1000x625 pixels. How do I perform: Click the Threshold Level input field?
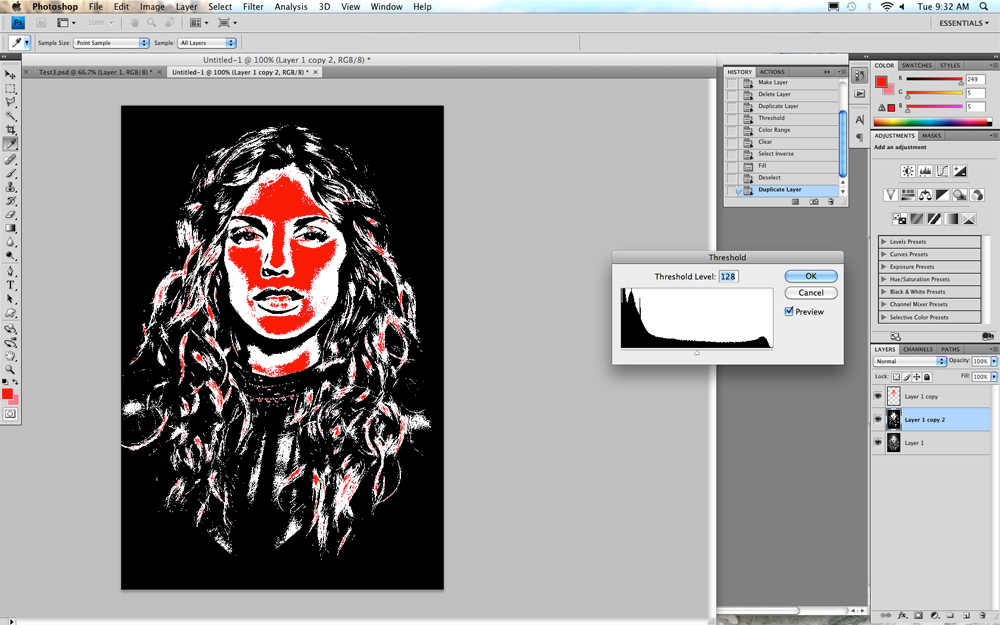click(728, 276)
